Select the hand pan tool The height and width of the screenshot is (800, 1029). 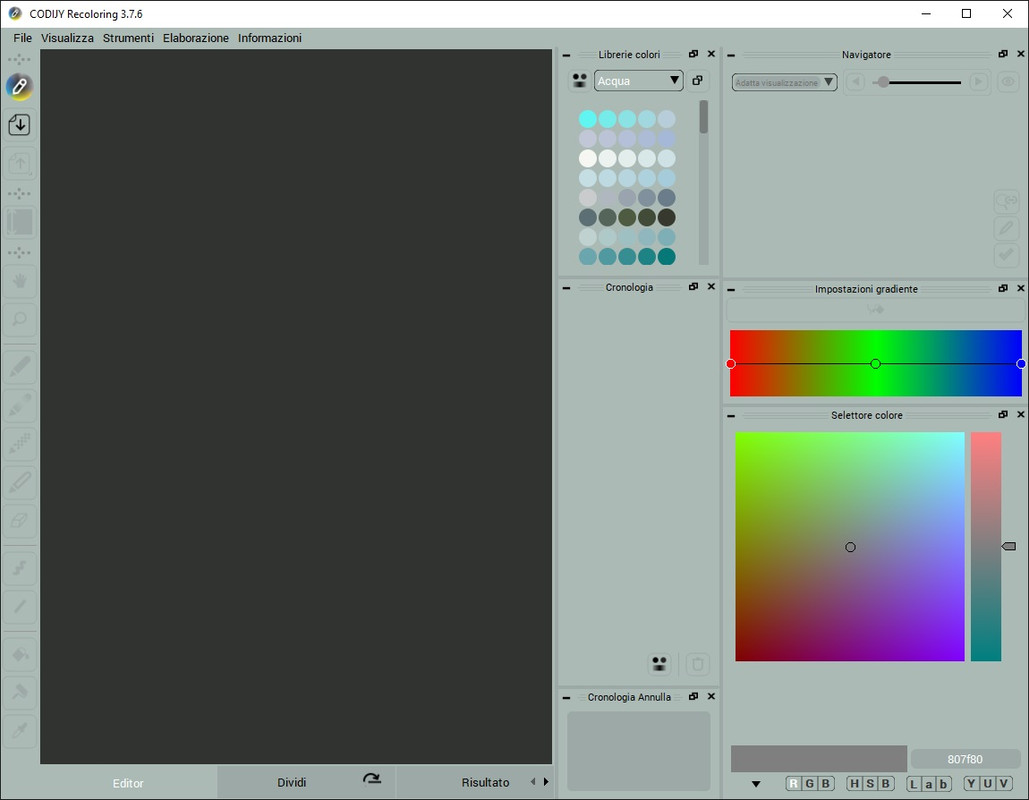pyautogui.click(x=19, y=281)
